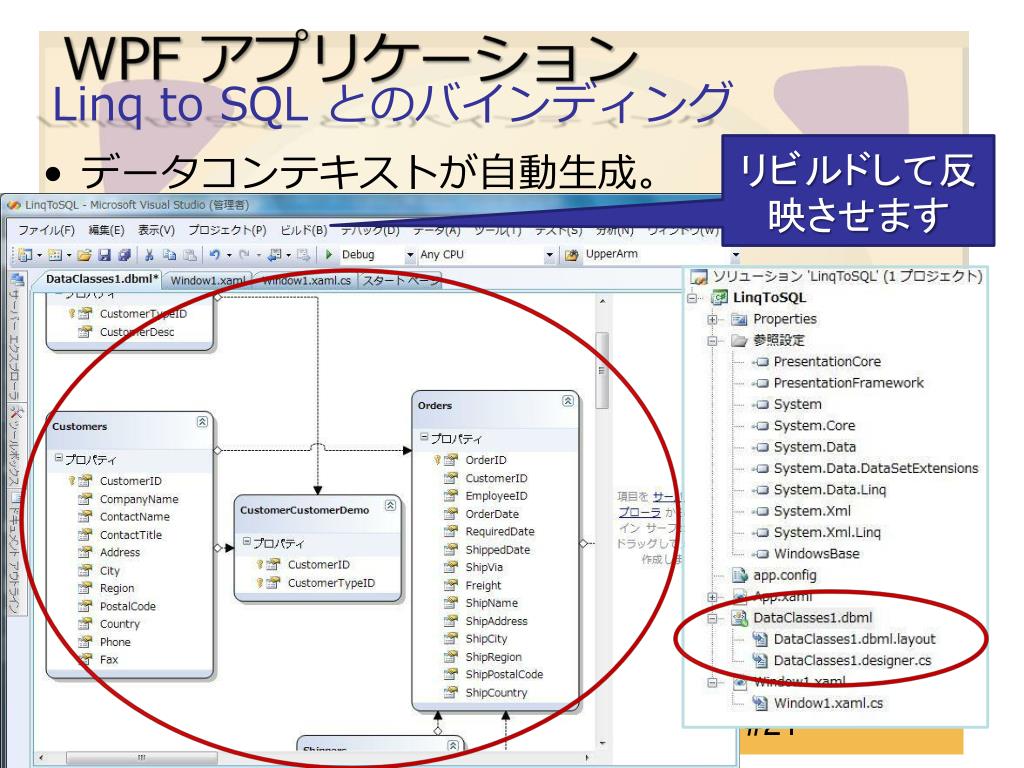Click the solution icon at Solution Explorer top

(699, 278)
